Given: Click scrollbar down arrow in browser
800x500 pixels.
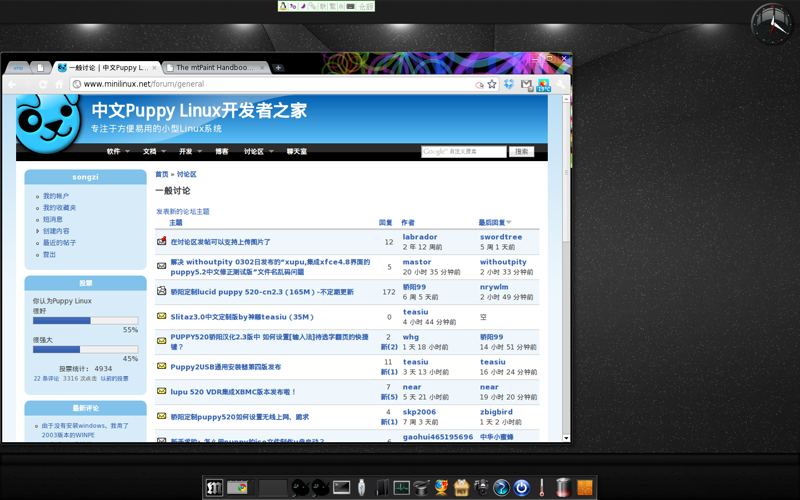Looking at the screenshot, I should click(x=566, y=438).
